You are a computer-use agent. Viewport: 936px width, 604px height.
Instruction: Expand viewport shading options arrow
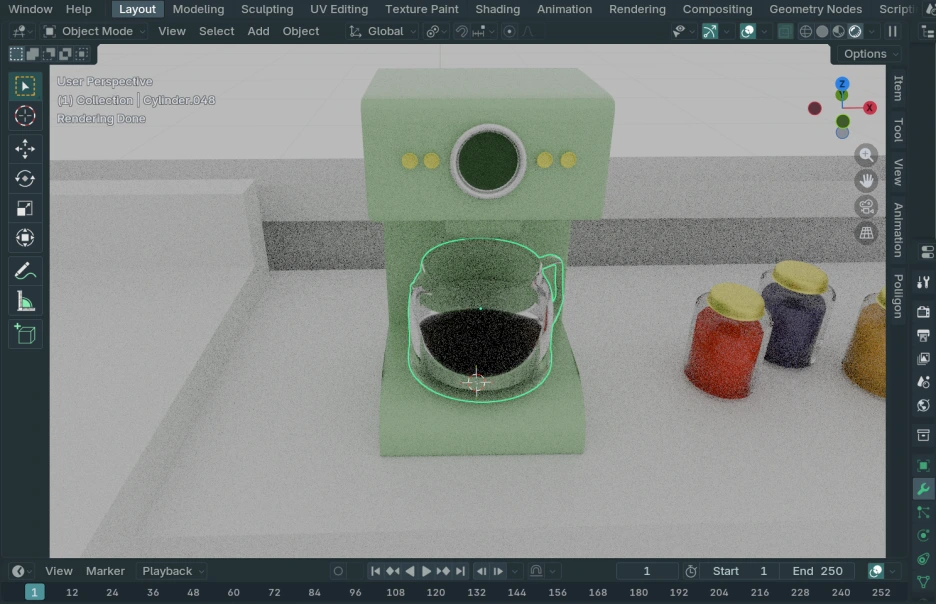point(872,32)
